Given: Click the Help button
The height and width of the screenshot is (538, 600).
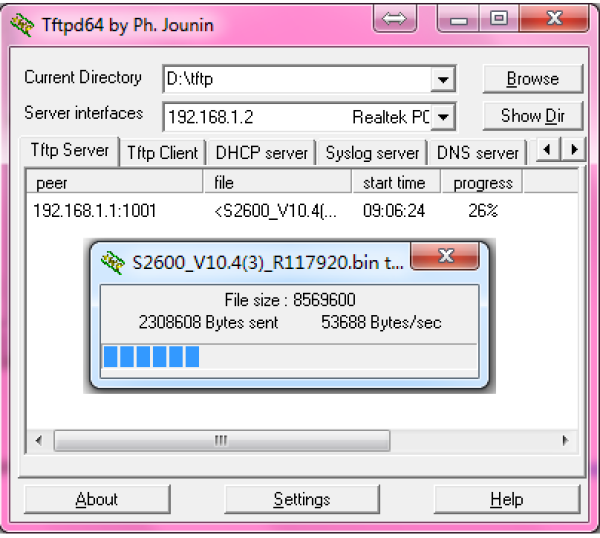Looking at the screenshot, I should pyautogui.click(x=507, y=499).
